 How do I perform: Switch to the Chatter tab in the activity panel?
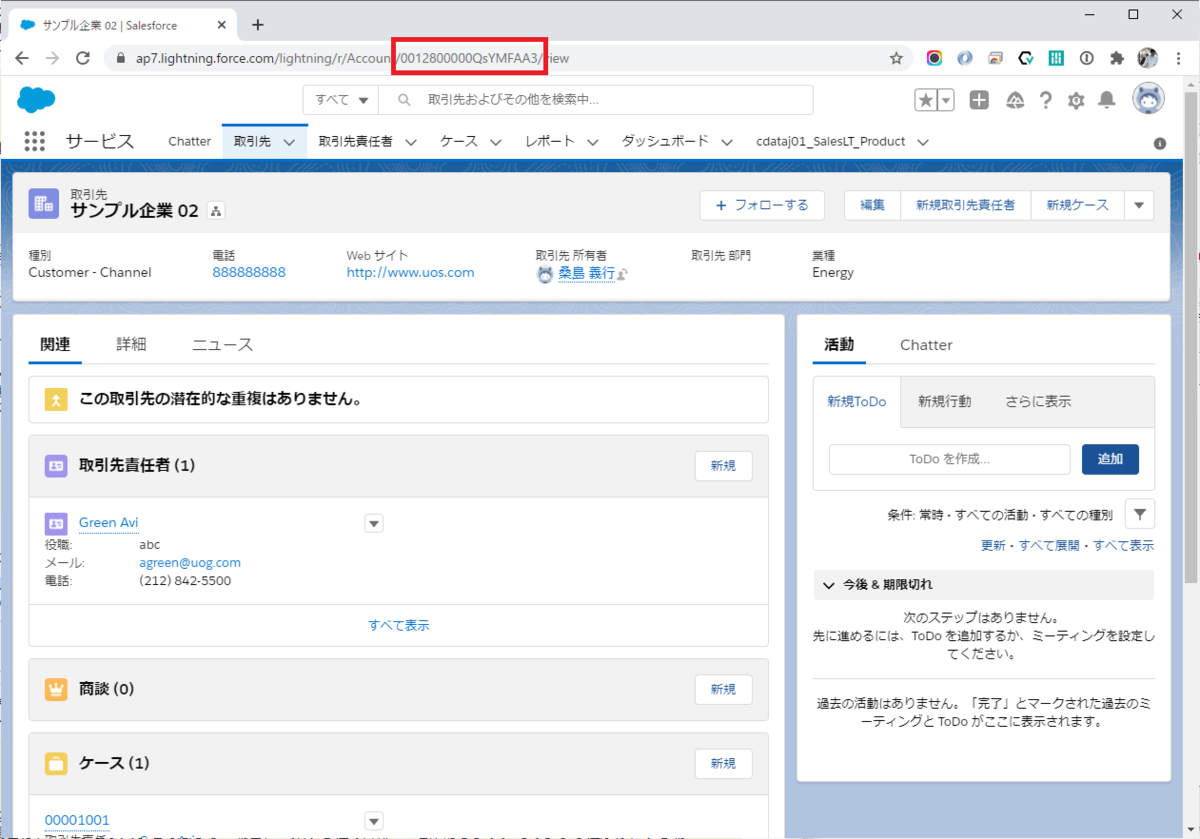[926, 345]
